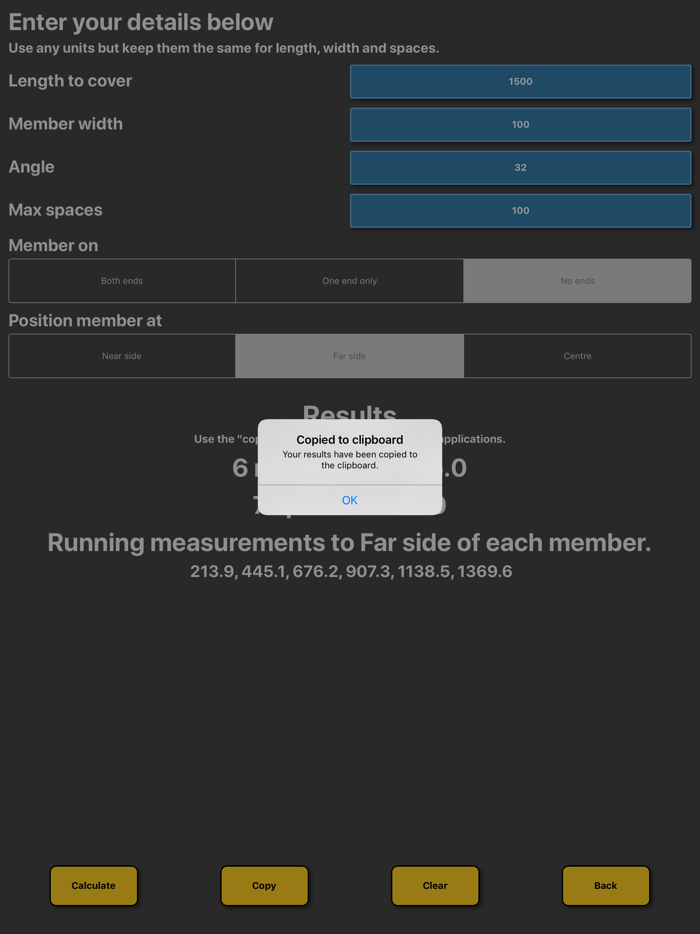Position member at Centre
Viewport: 700px width, 934px height.
pyautogui.click(x=577, y=356)
